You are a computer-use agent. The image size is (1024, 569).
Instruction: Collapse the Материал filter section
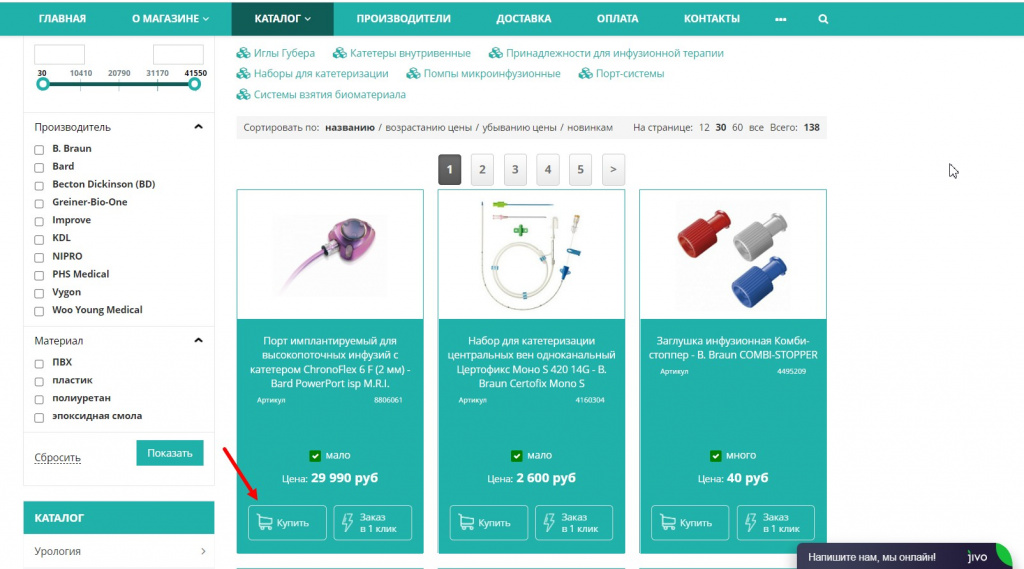tap(199, 340)
